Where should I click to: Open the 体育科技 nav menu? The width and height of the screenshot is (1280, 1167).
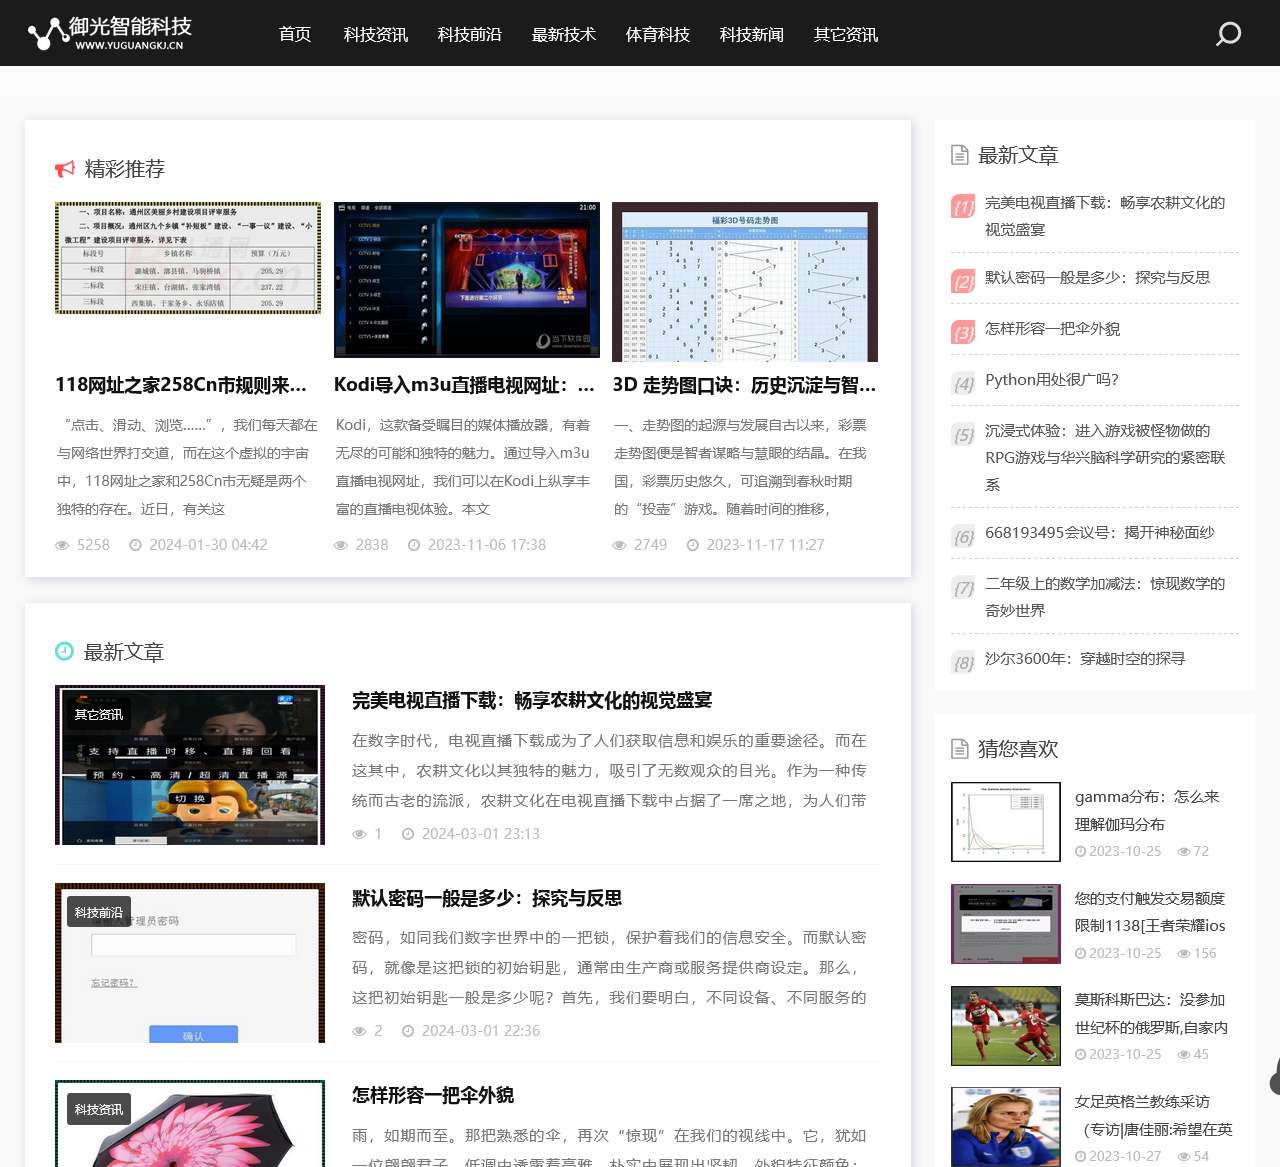658,34
